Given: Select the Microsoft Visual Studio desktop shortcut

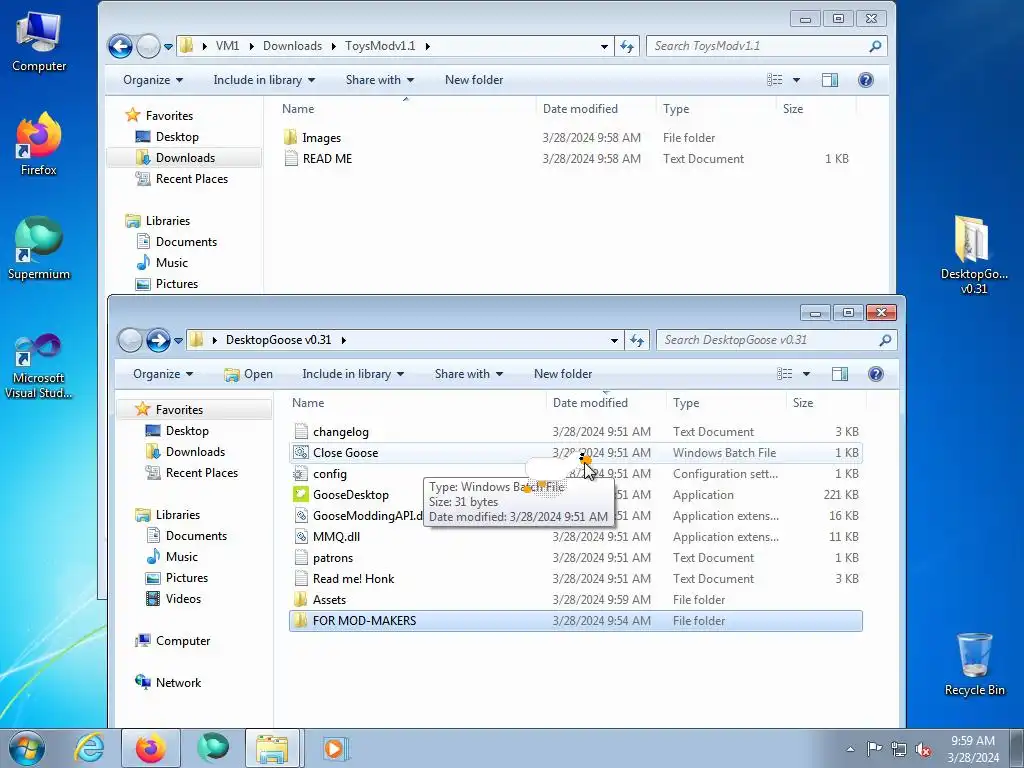Looking at the screenshot, I should (39, 366).
